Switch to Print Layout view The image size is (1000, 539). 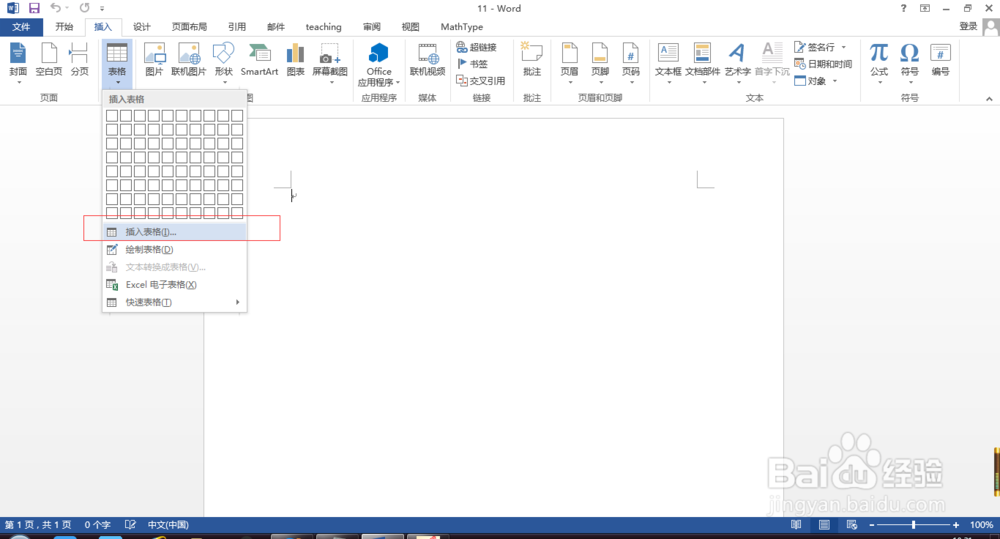[824, 525]
